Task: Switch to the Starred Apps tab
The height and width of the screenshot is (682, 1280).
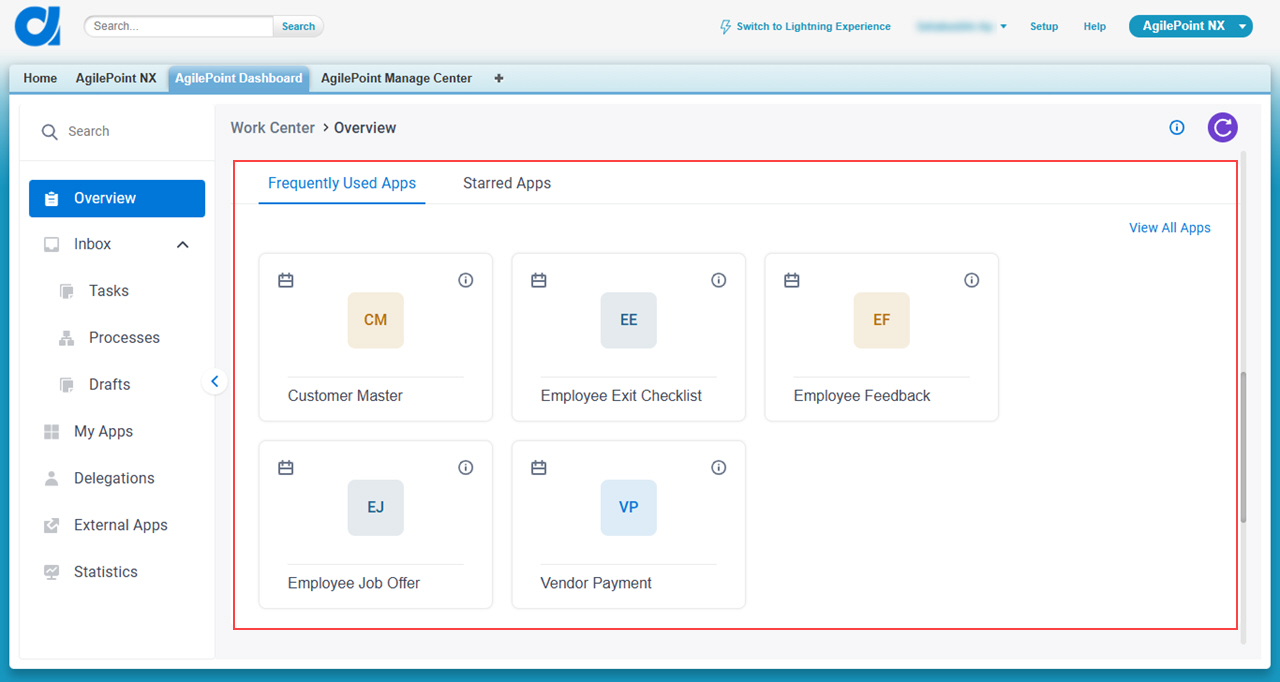Action: (507, 183)
